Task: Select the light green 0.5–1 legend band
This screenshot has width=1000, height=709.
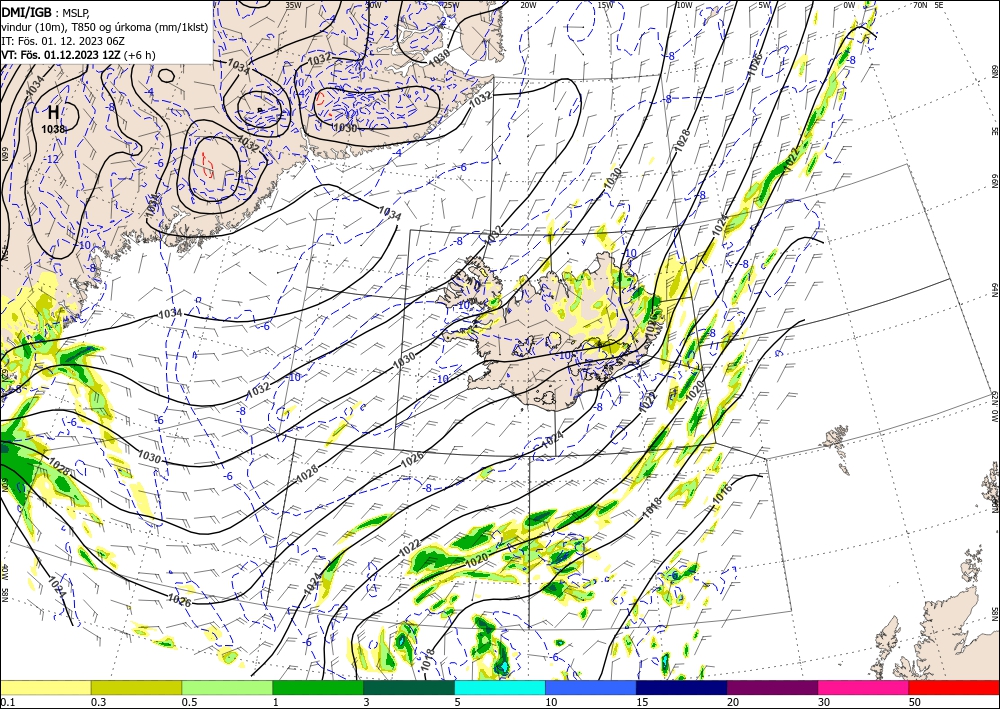Action: coord(227,687)
